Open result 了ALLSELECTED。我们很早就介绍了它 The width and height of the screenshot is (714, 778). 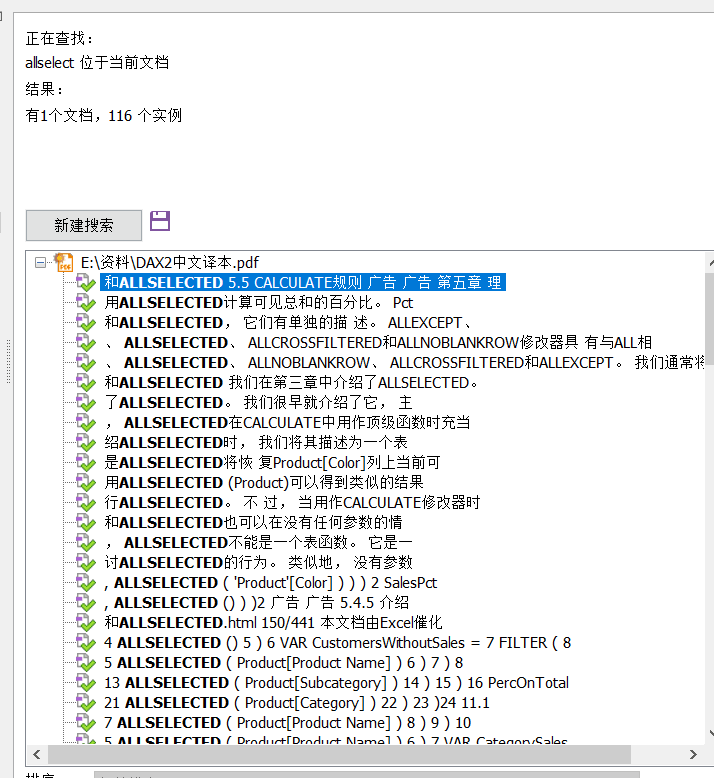click(259, 402)
